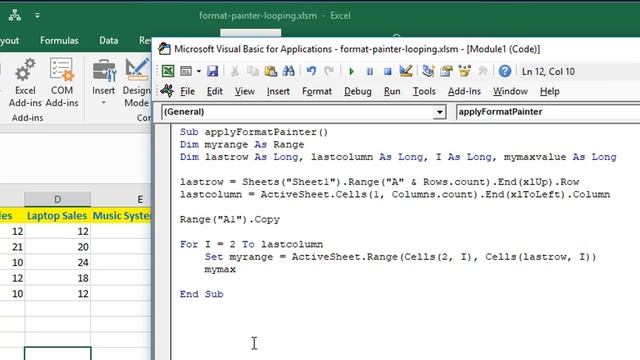This screenshot has height=360, width=640.
Task: Select column D header in Excel
Action: pyautogui.click(x=58, y=199)
